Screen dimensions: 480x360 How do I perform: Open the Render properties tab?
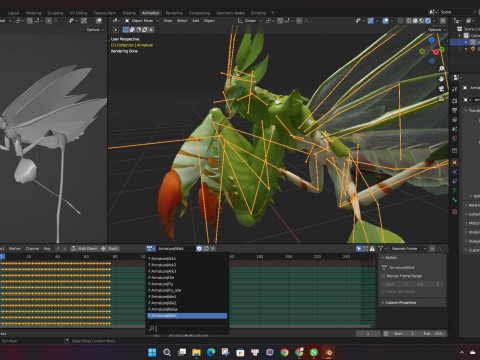[x=455, y=101]
